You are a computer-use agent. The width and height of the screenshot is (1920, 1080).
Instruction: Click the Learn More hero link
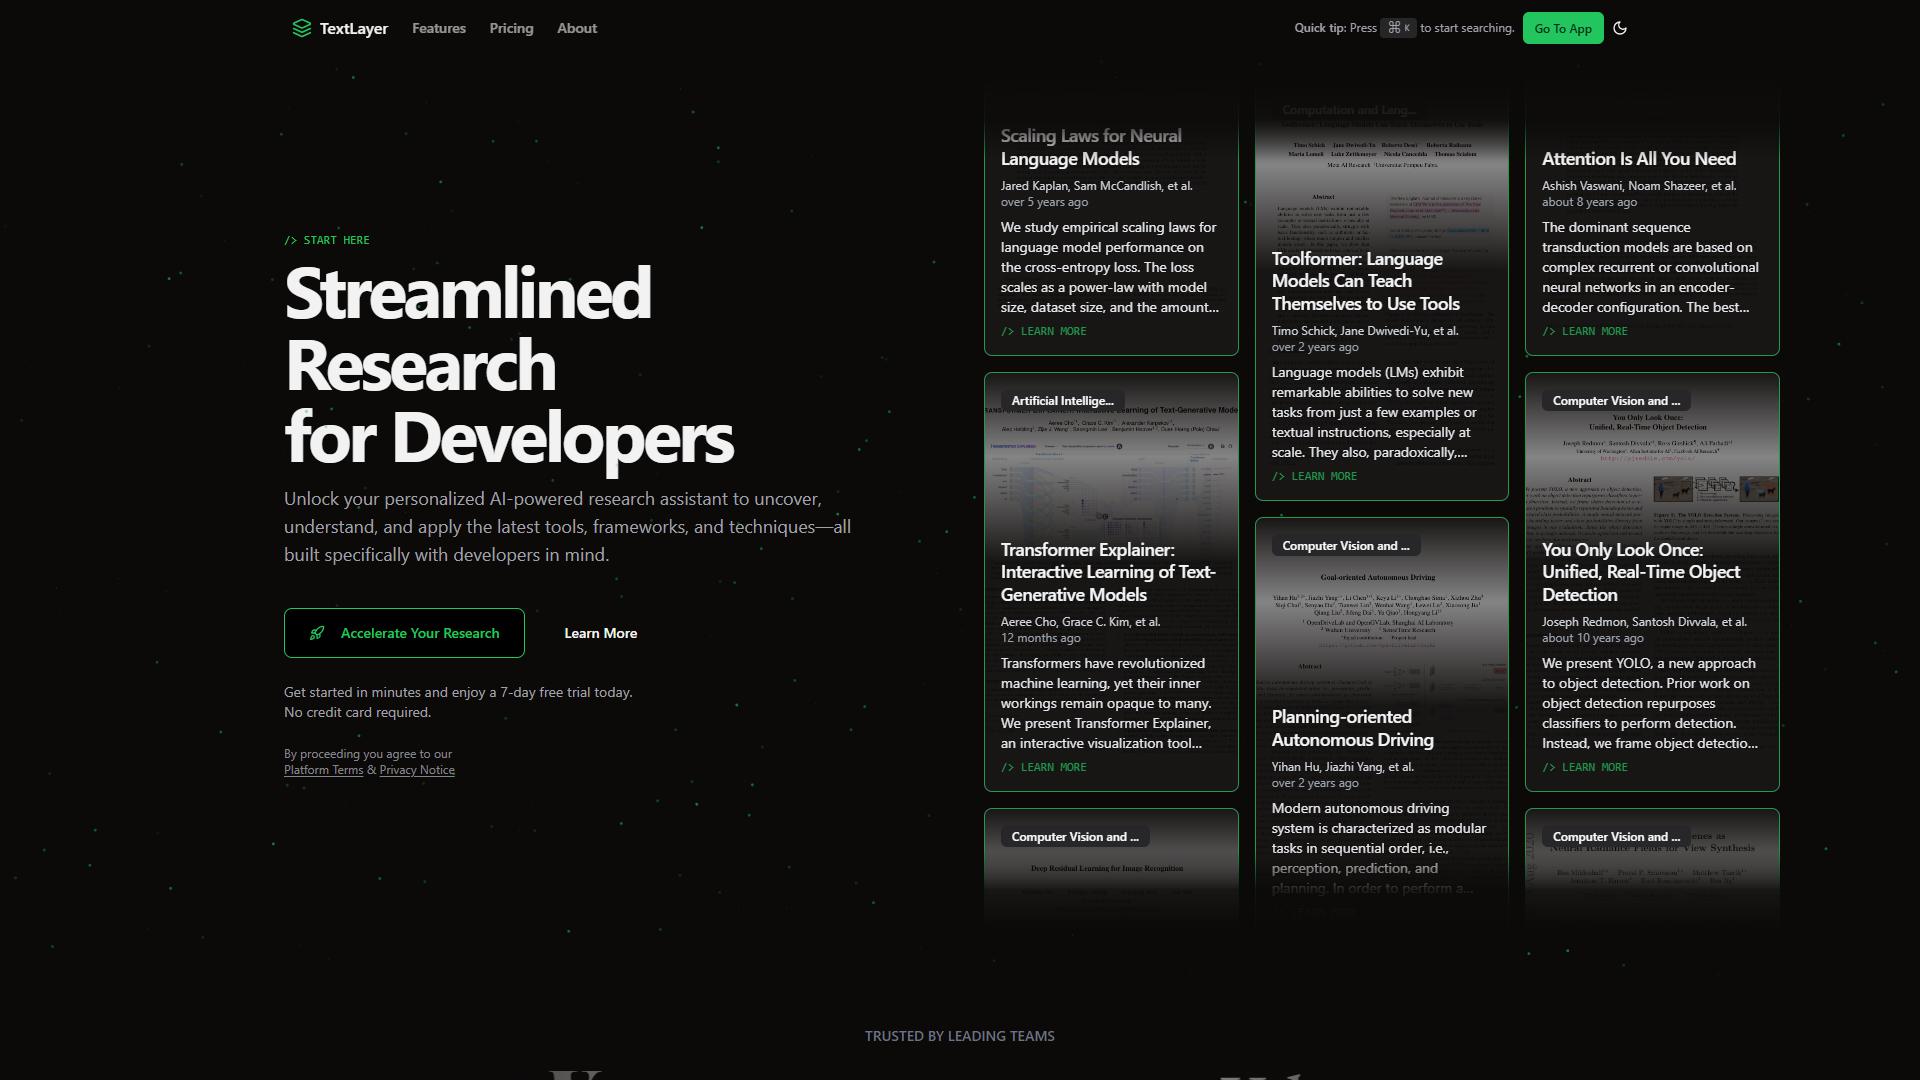coord(600,633)
